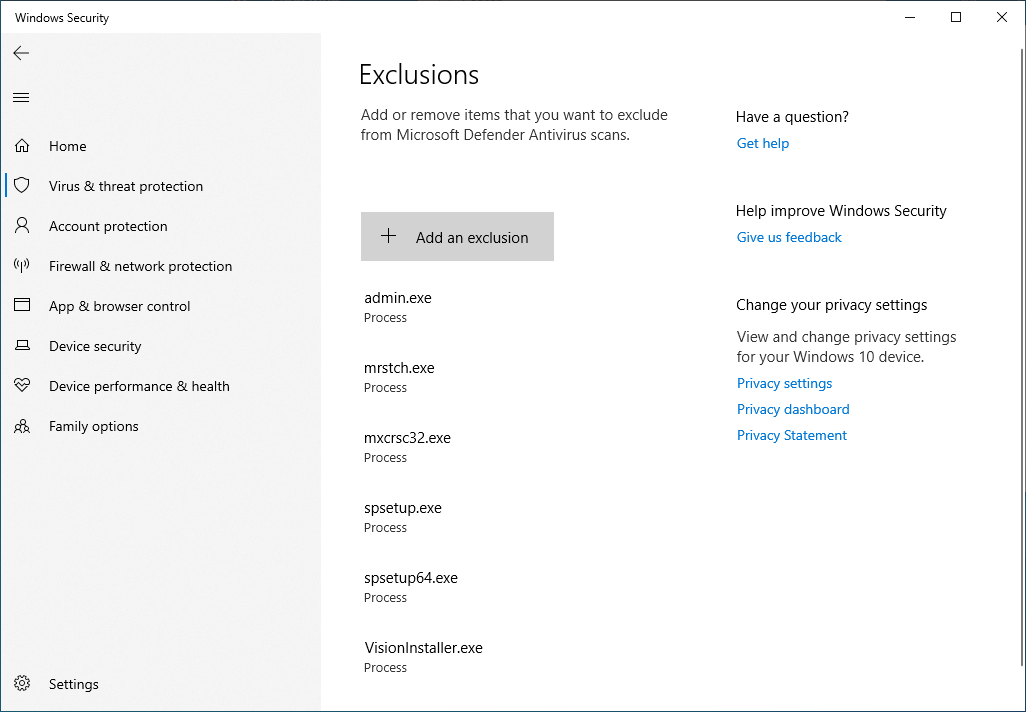
Task: Click Give us feedback link
Action: 789,237
